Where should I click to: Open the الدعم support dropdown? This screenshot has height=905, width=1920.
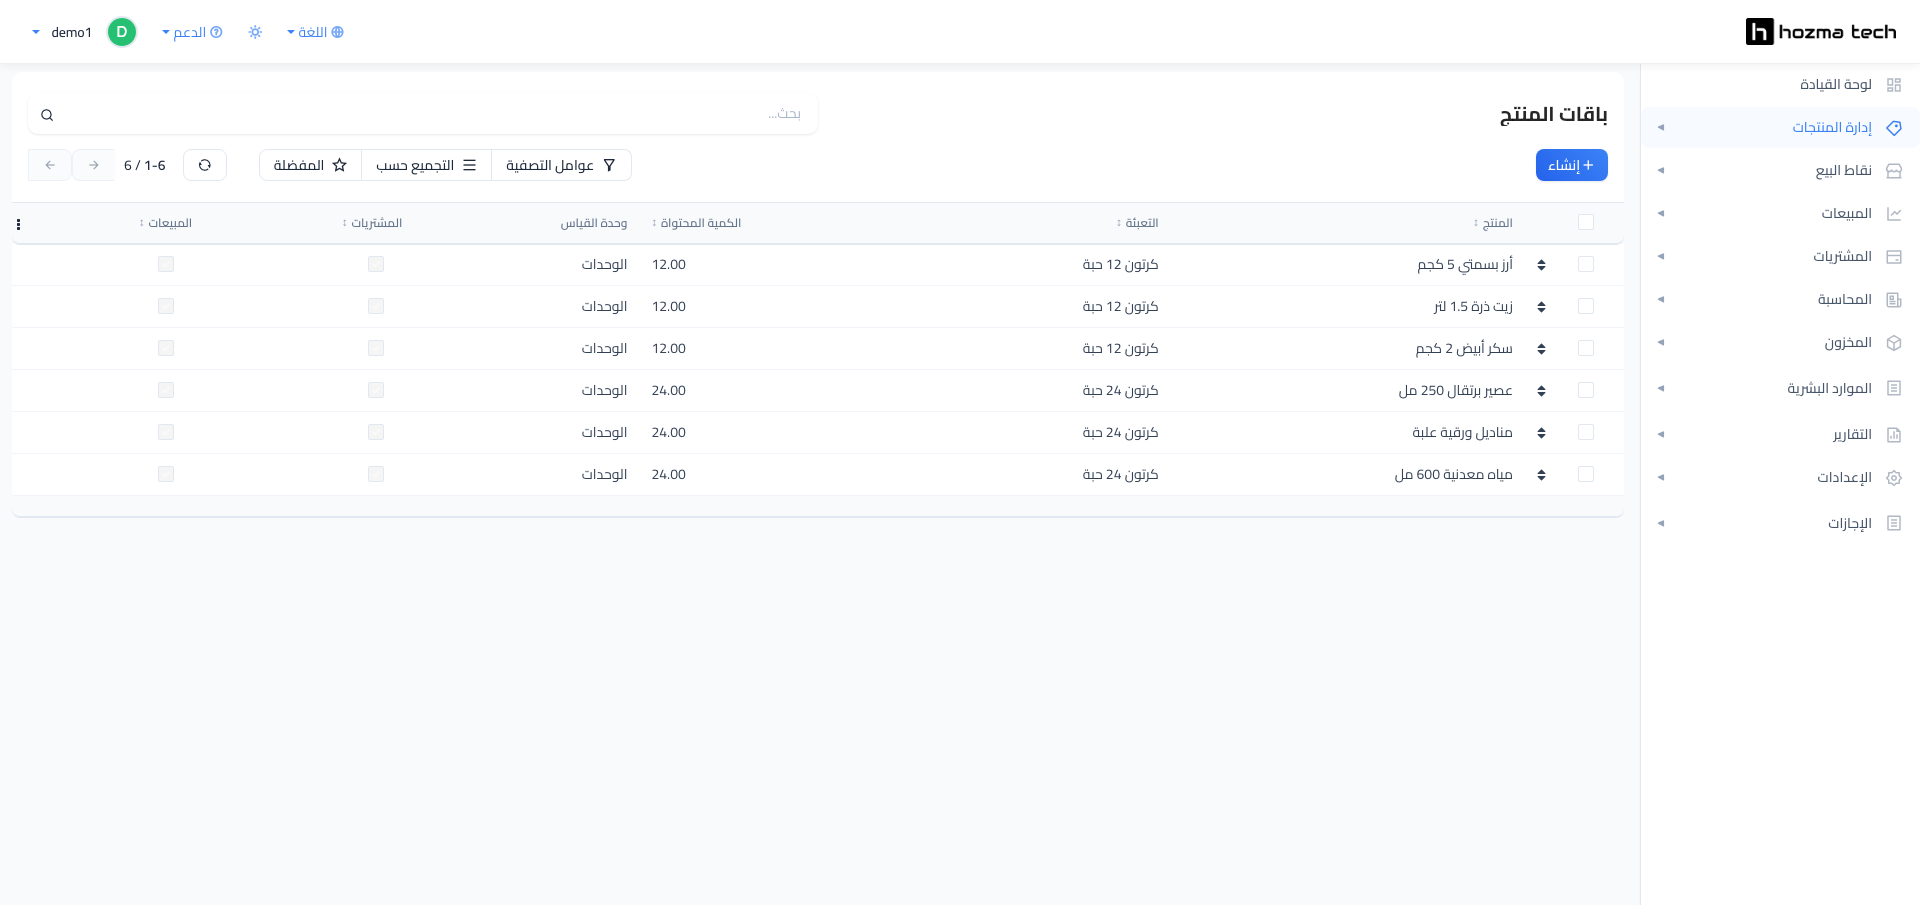click(x=192, y=32)
